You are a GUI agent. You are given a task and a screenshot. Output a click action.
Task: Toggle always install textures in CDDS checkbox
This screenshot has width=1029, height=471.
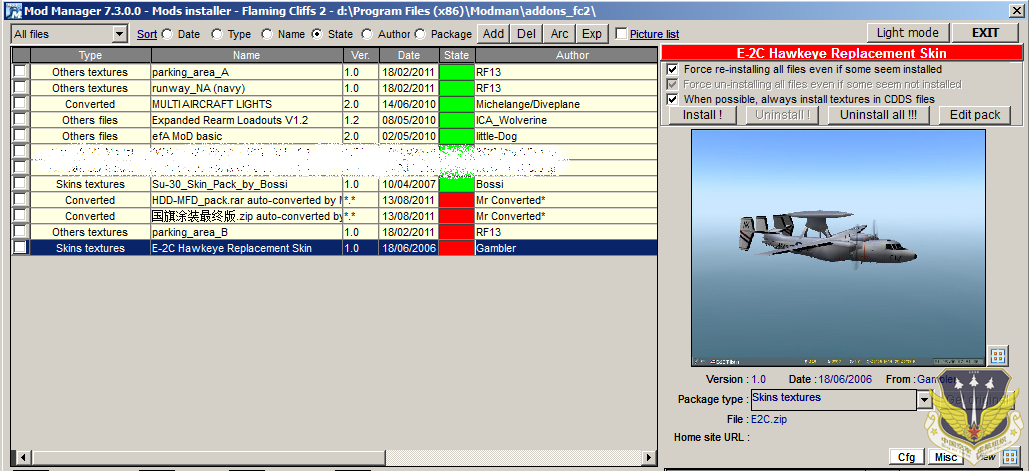[x=672, y=99]
